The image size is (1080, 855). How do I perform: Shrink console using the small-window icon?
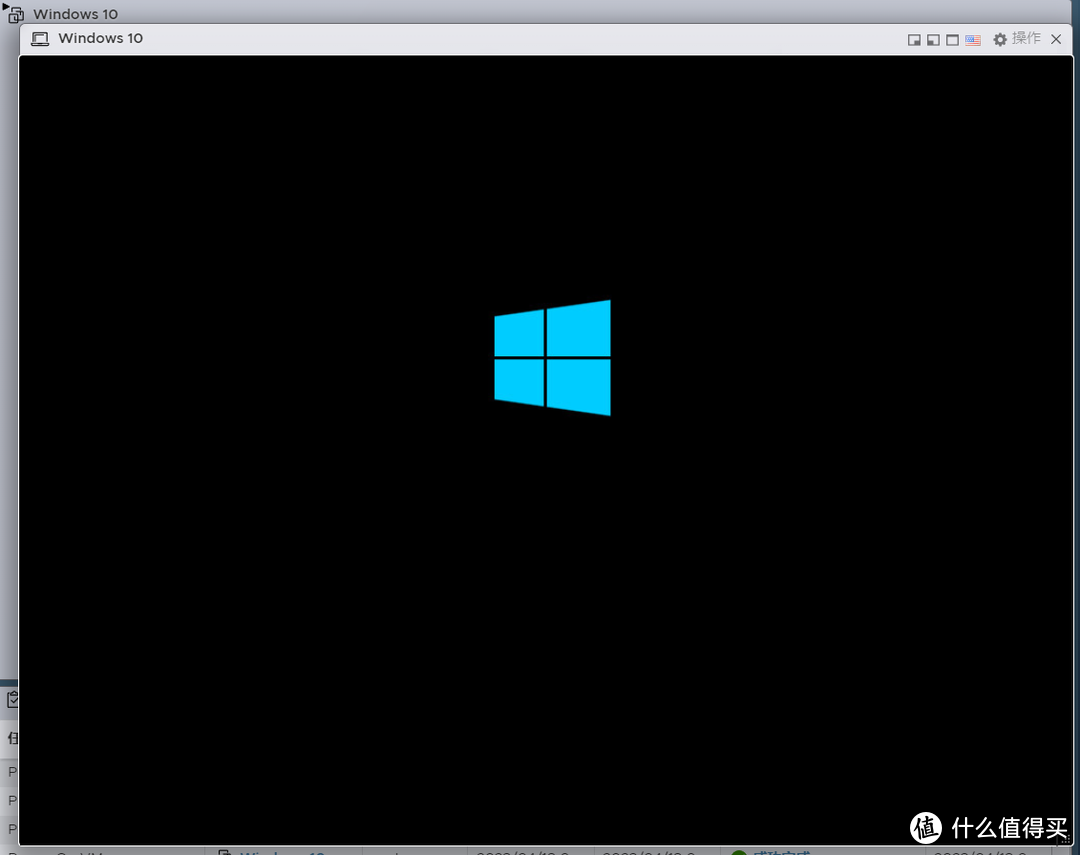point(914,40)
